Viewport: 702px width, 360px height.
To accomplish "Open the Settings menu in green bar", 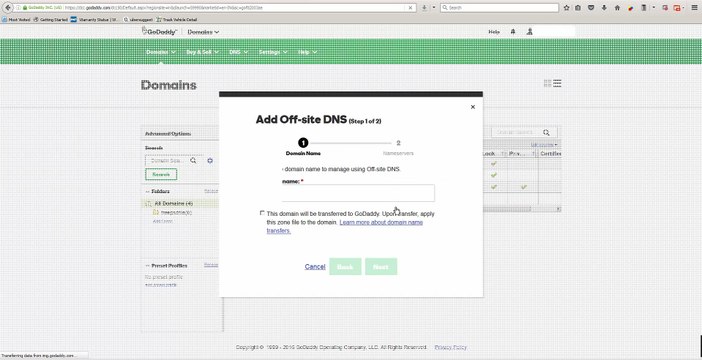I will [x=273, y=52].
